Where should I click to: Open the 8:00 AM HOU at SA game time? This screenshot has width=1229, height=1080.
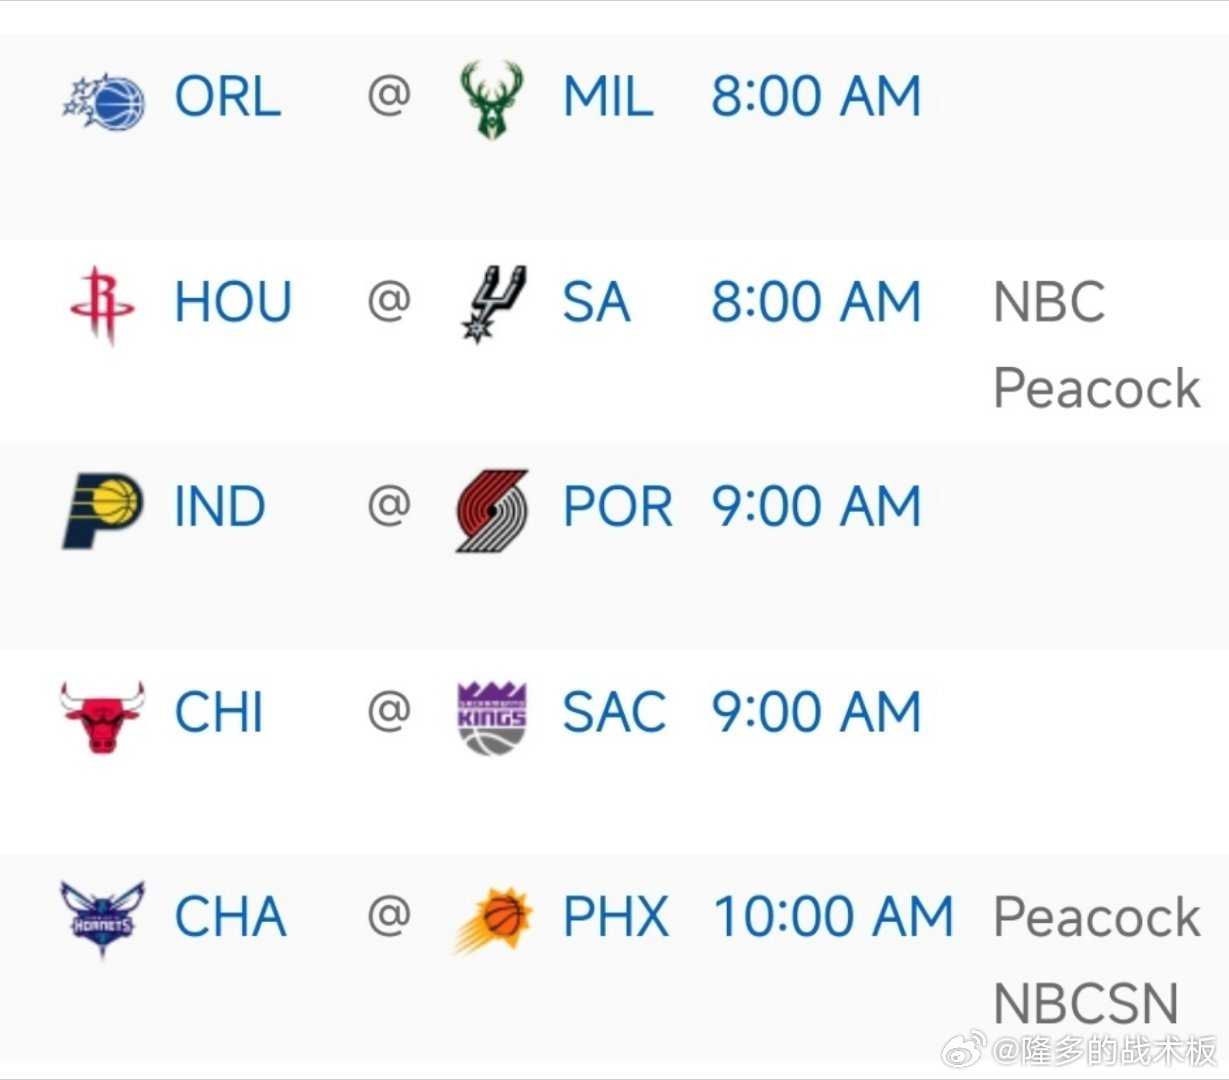816,302
